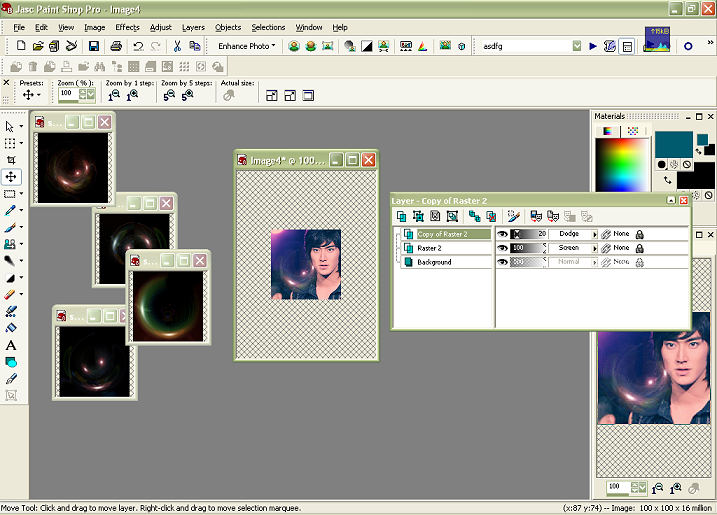Select the Copy of Raster 2 layer row
Screen dimensions: 717x515
[x=446, y=234]
